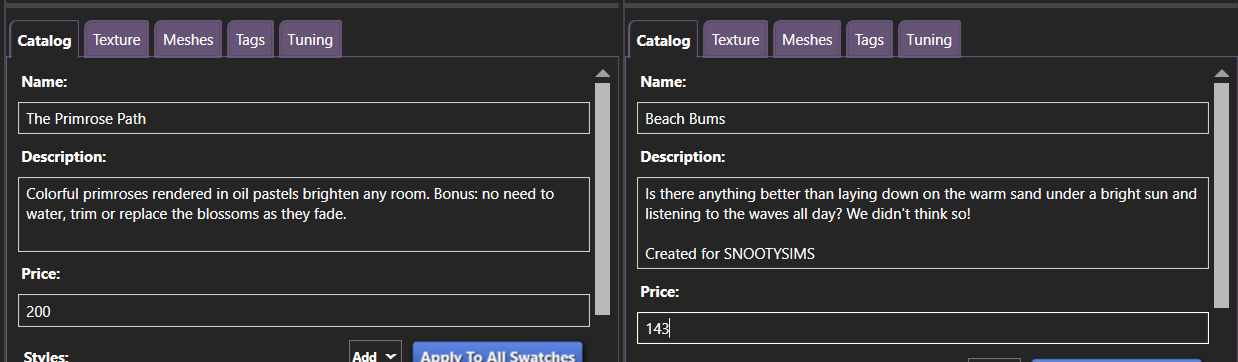Screen dimensions: 1238x362
Task: Open the Add dropdown beside Styles
Action: 375,353
